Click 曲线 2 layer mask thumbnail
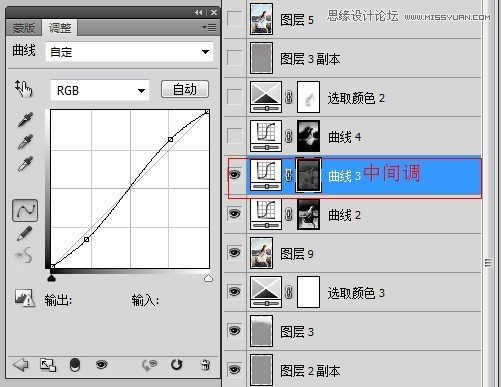The height and width of the screenshot is (387, 501). tap(308, 214)
